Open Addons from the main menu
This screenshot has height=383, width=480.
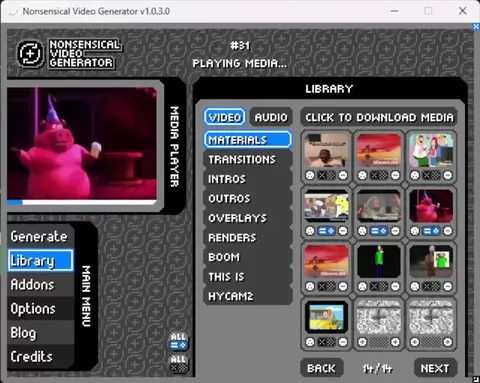[x=40, y=284]
